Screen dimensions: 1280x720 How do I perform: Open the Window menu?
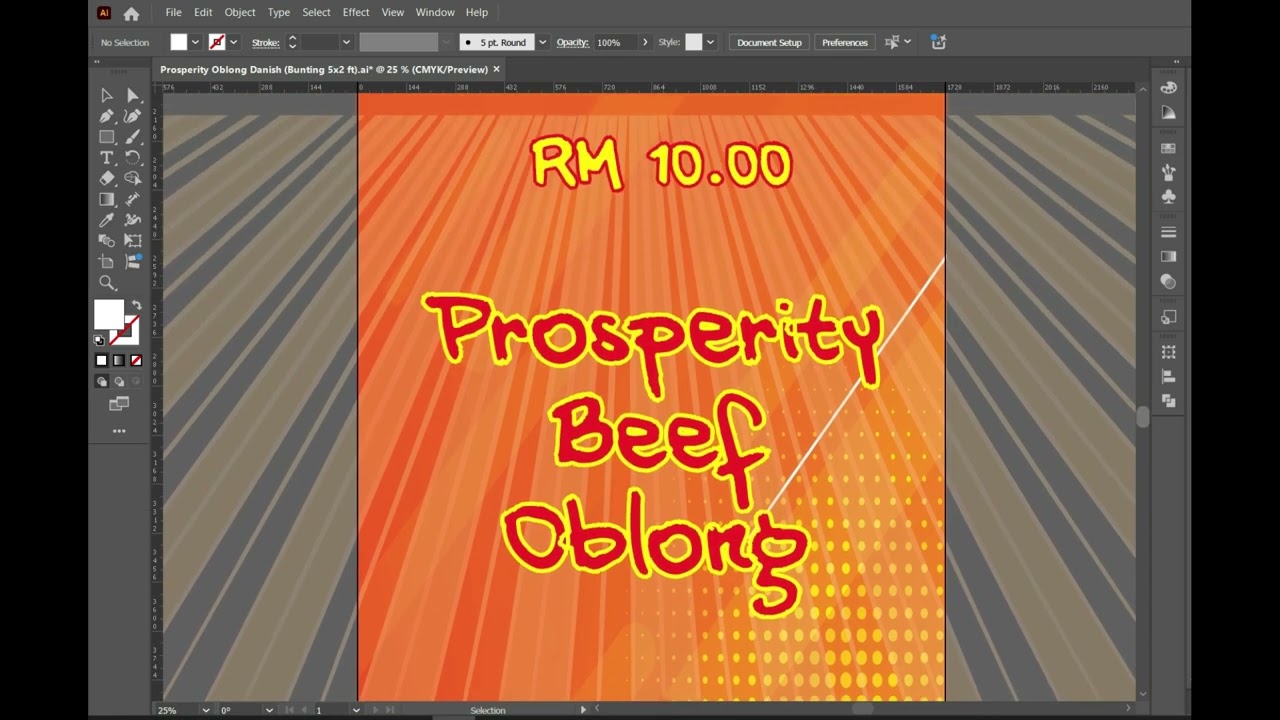(435, 12)
